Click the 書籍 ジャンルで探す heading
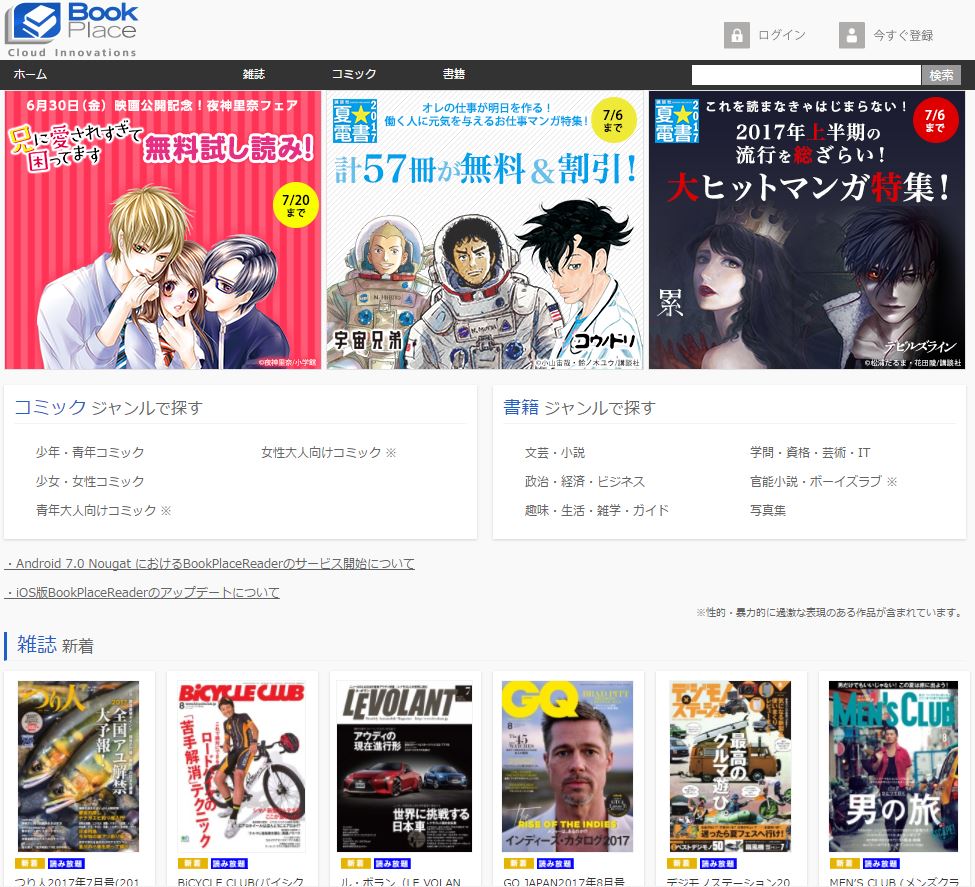The width and height of the screenshot is (975, 887). point(579,407)
